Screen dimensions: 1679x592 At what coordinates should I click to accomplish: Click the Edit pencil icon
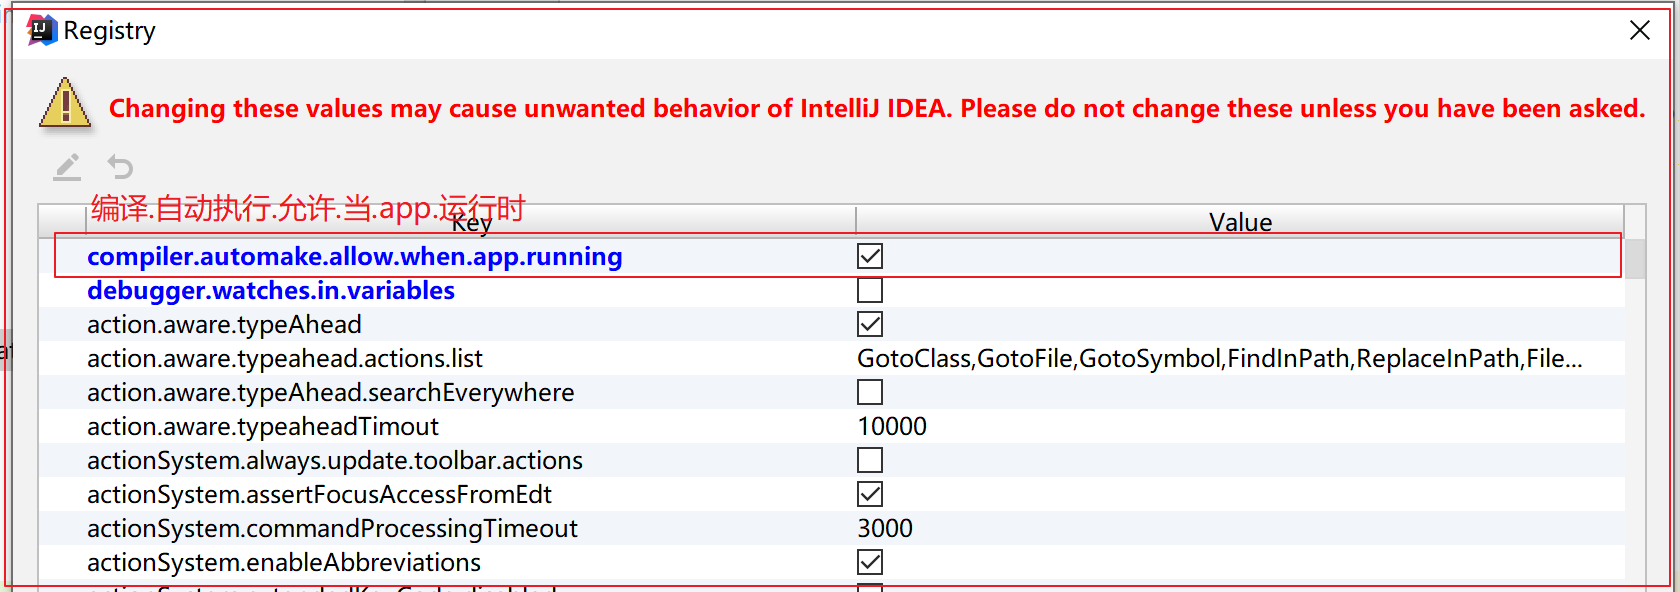[x=67, y=167]
